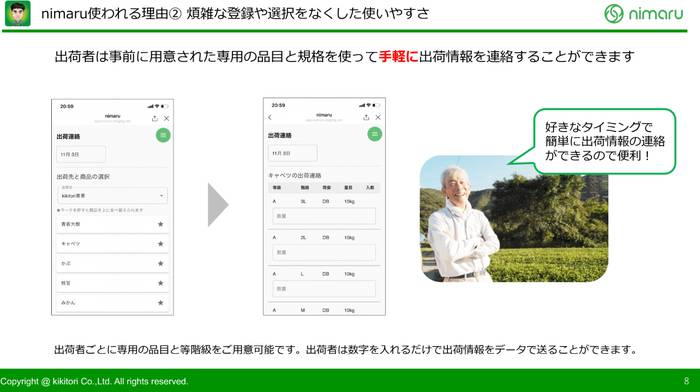Tap the green round menu button in right phone
The image size is (700, 392).
coord(375,134)
